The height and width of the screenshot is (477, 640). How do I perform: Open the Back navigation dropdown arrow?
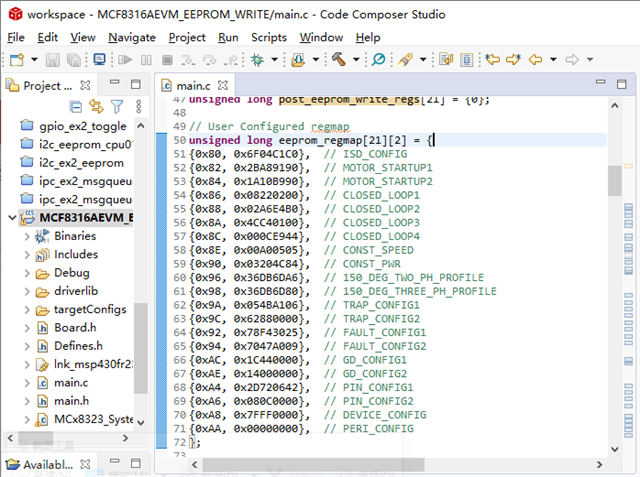(553, 60)
